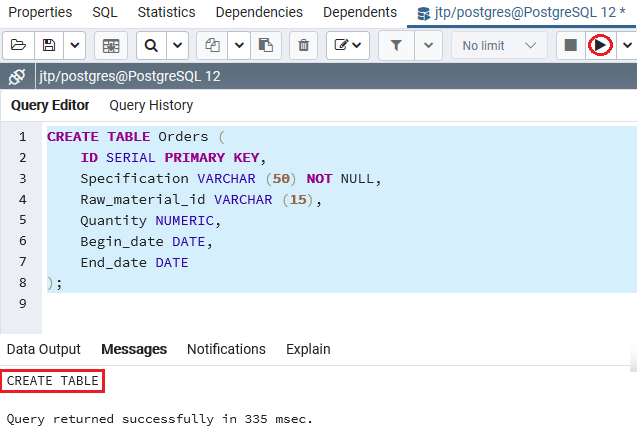The width and height of the screenshot is (637, 435).
Task: Click the Filter funnel icon
Action: pos(396,45)
